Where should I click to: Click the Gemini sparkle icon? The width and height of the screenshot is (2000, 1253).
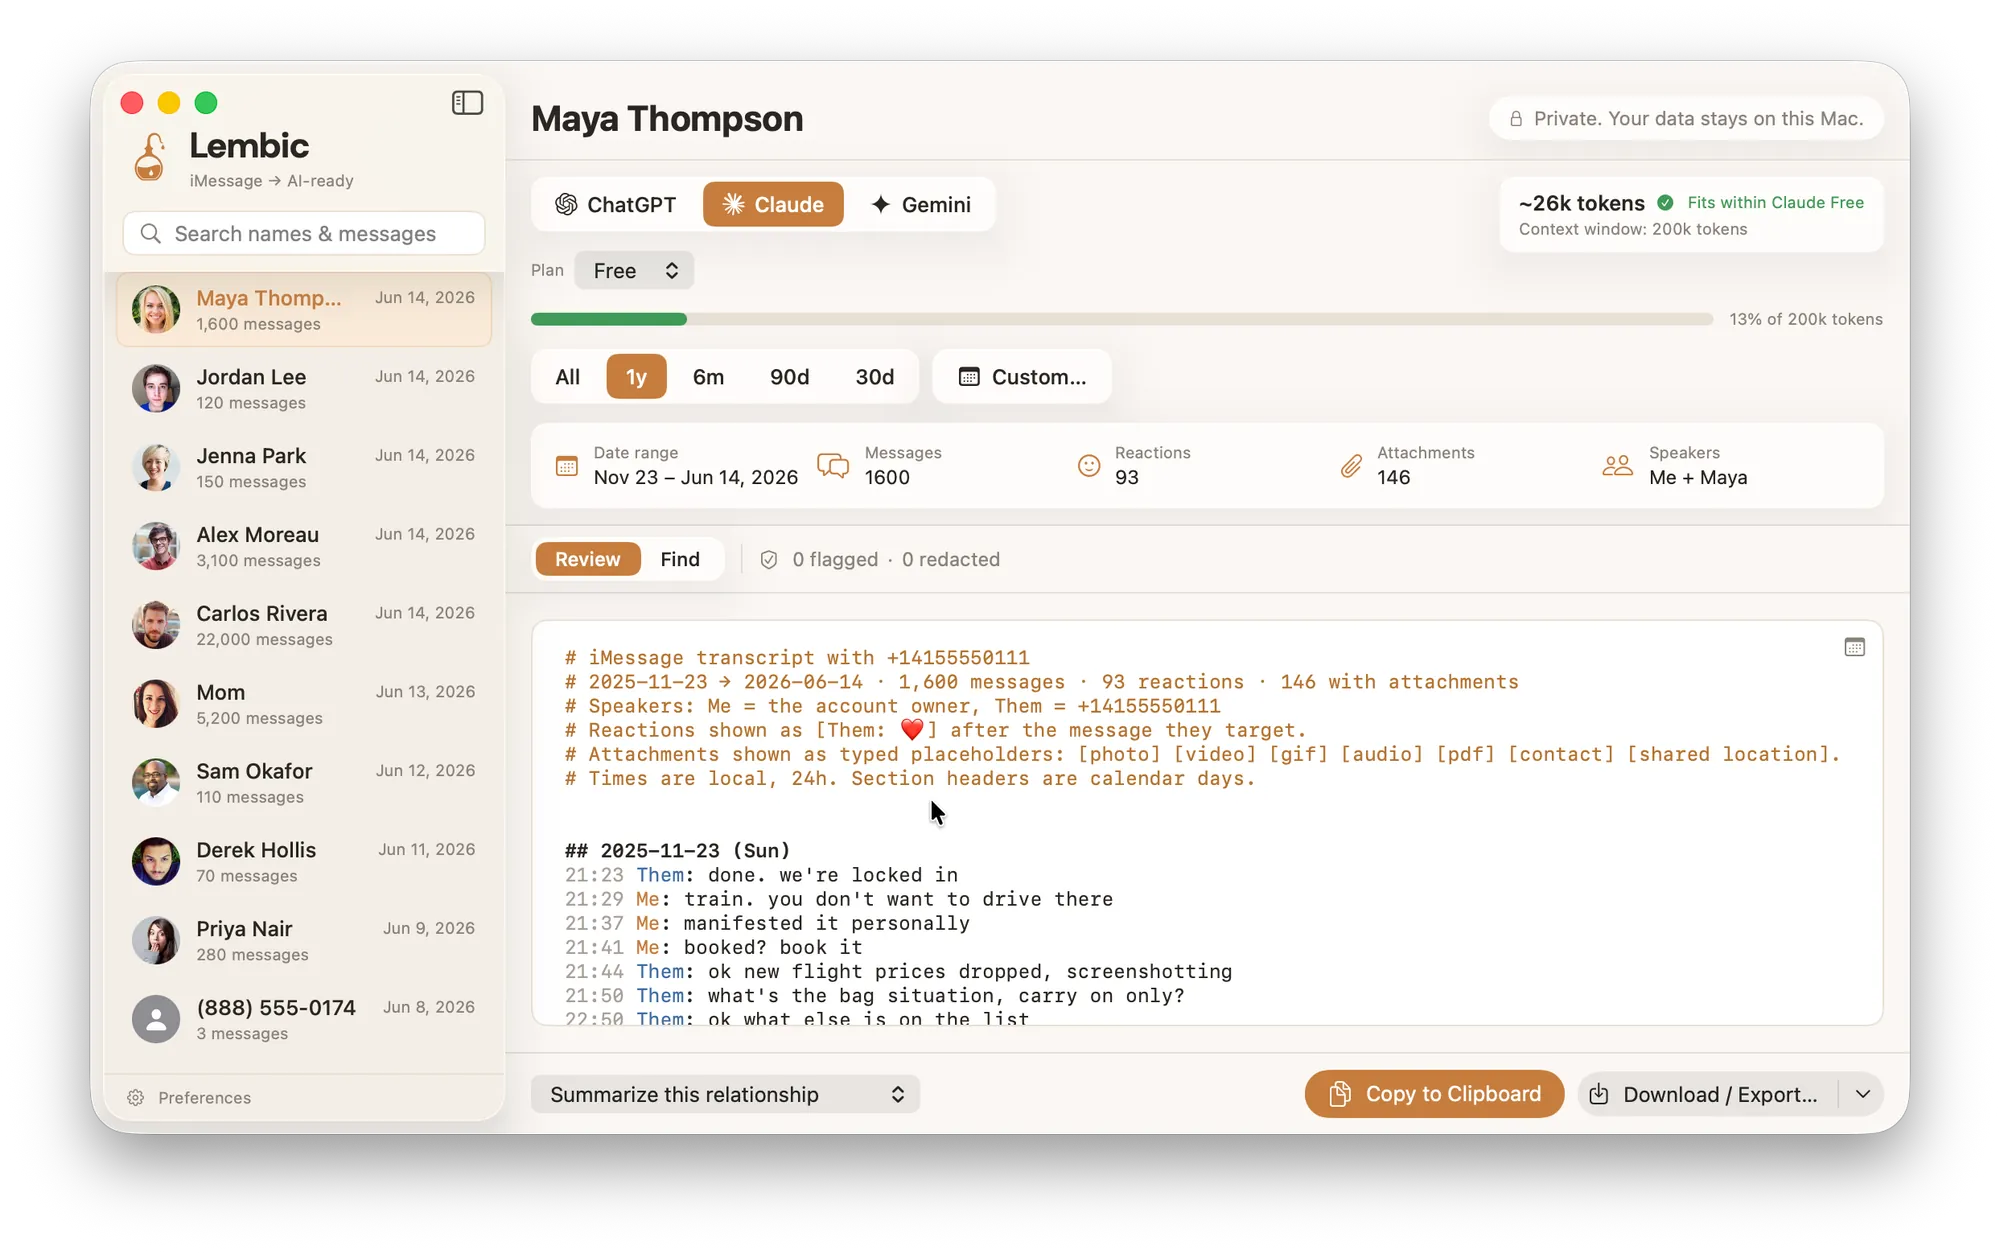pos(881,204)
